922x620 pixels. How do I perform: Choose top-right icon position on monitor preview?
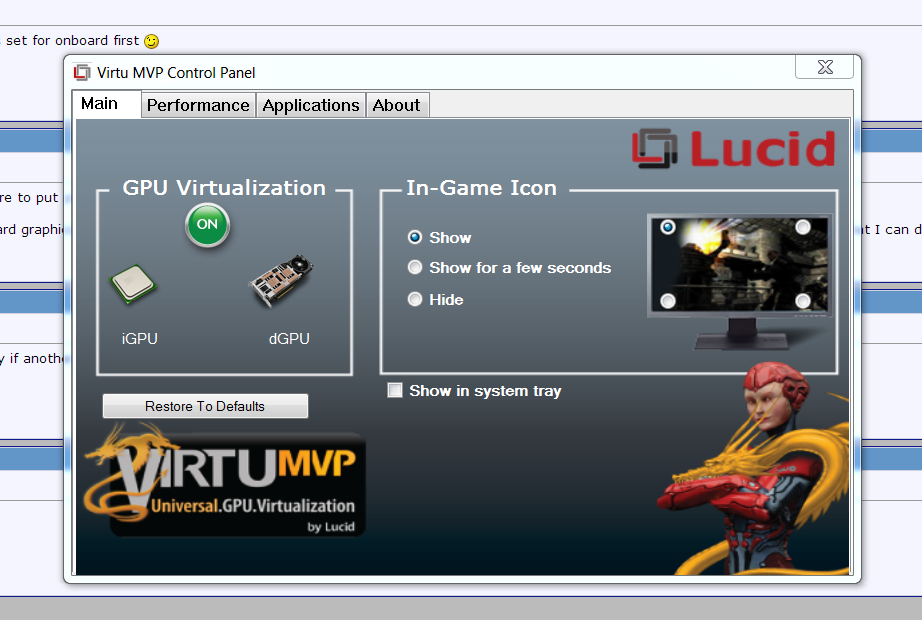click(803, 227)
